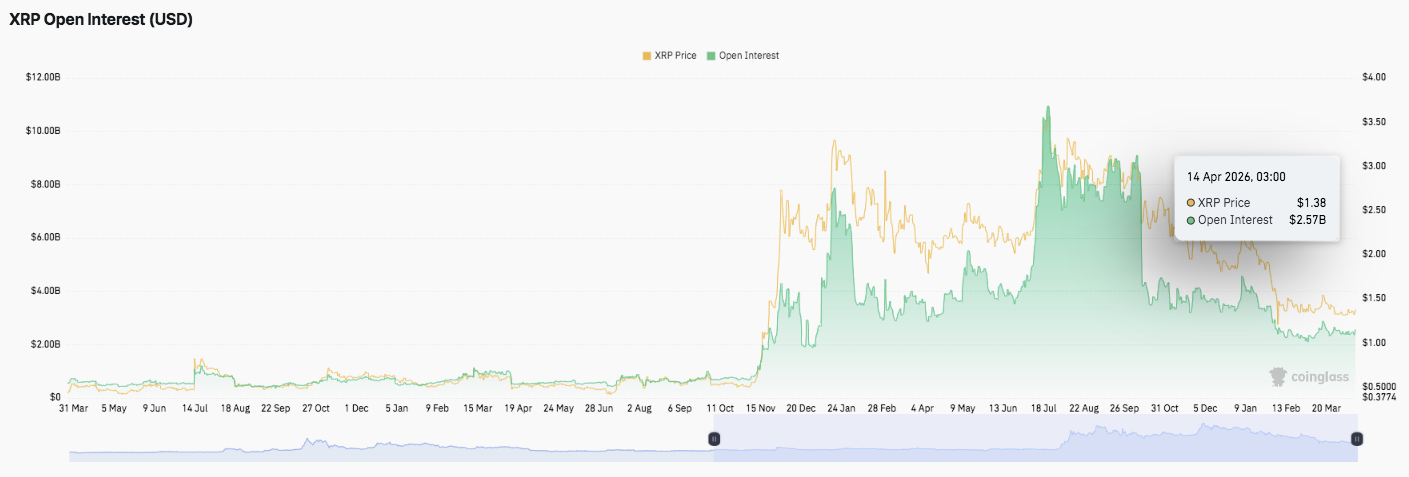The height and width of the screenshot is (477, 1409).
Task: Click the 28 Feb date on the x-axis
Action: pos(881,408)
